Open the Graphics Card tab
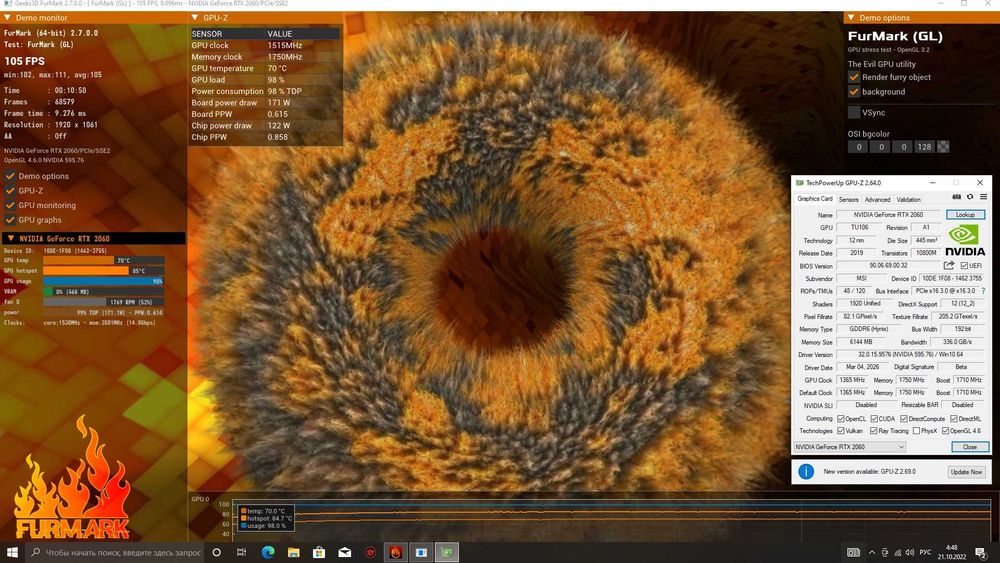 [x=814, y=199]
